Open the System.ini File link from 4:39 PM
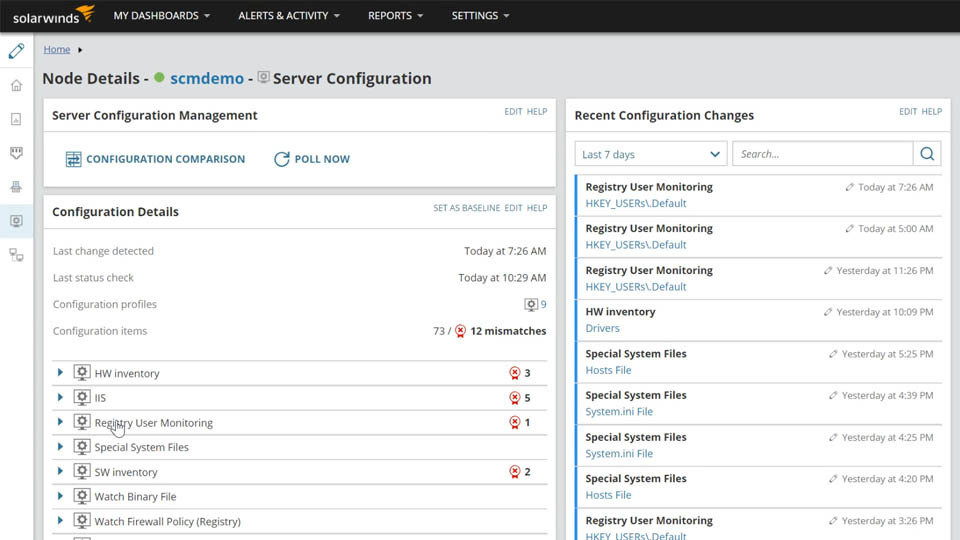Viewport: 960px width, 540px height. click(619, 411)
